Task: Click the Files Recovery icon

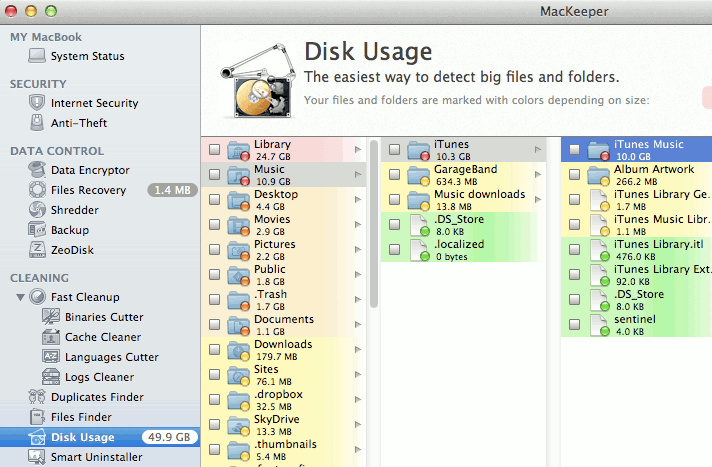Action: (x=37, y=190)
